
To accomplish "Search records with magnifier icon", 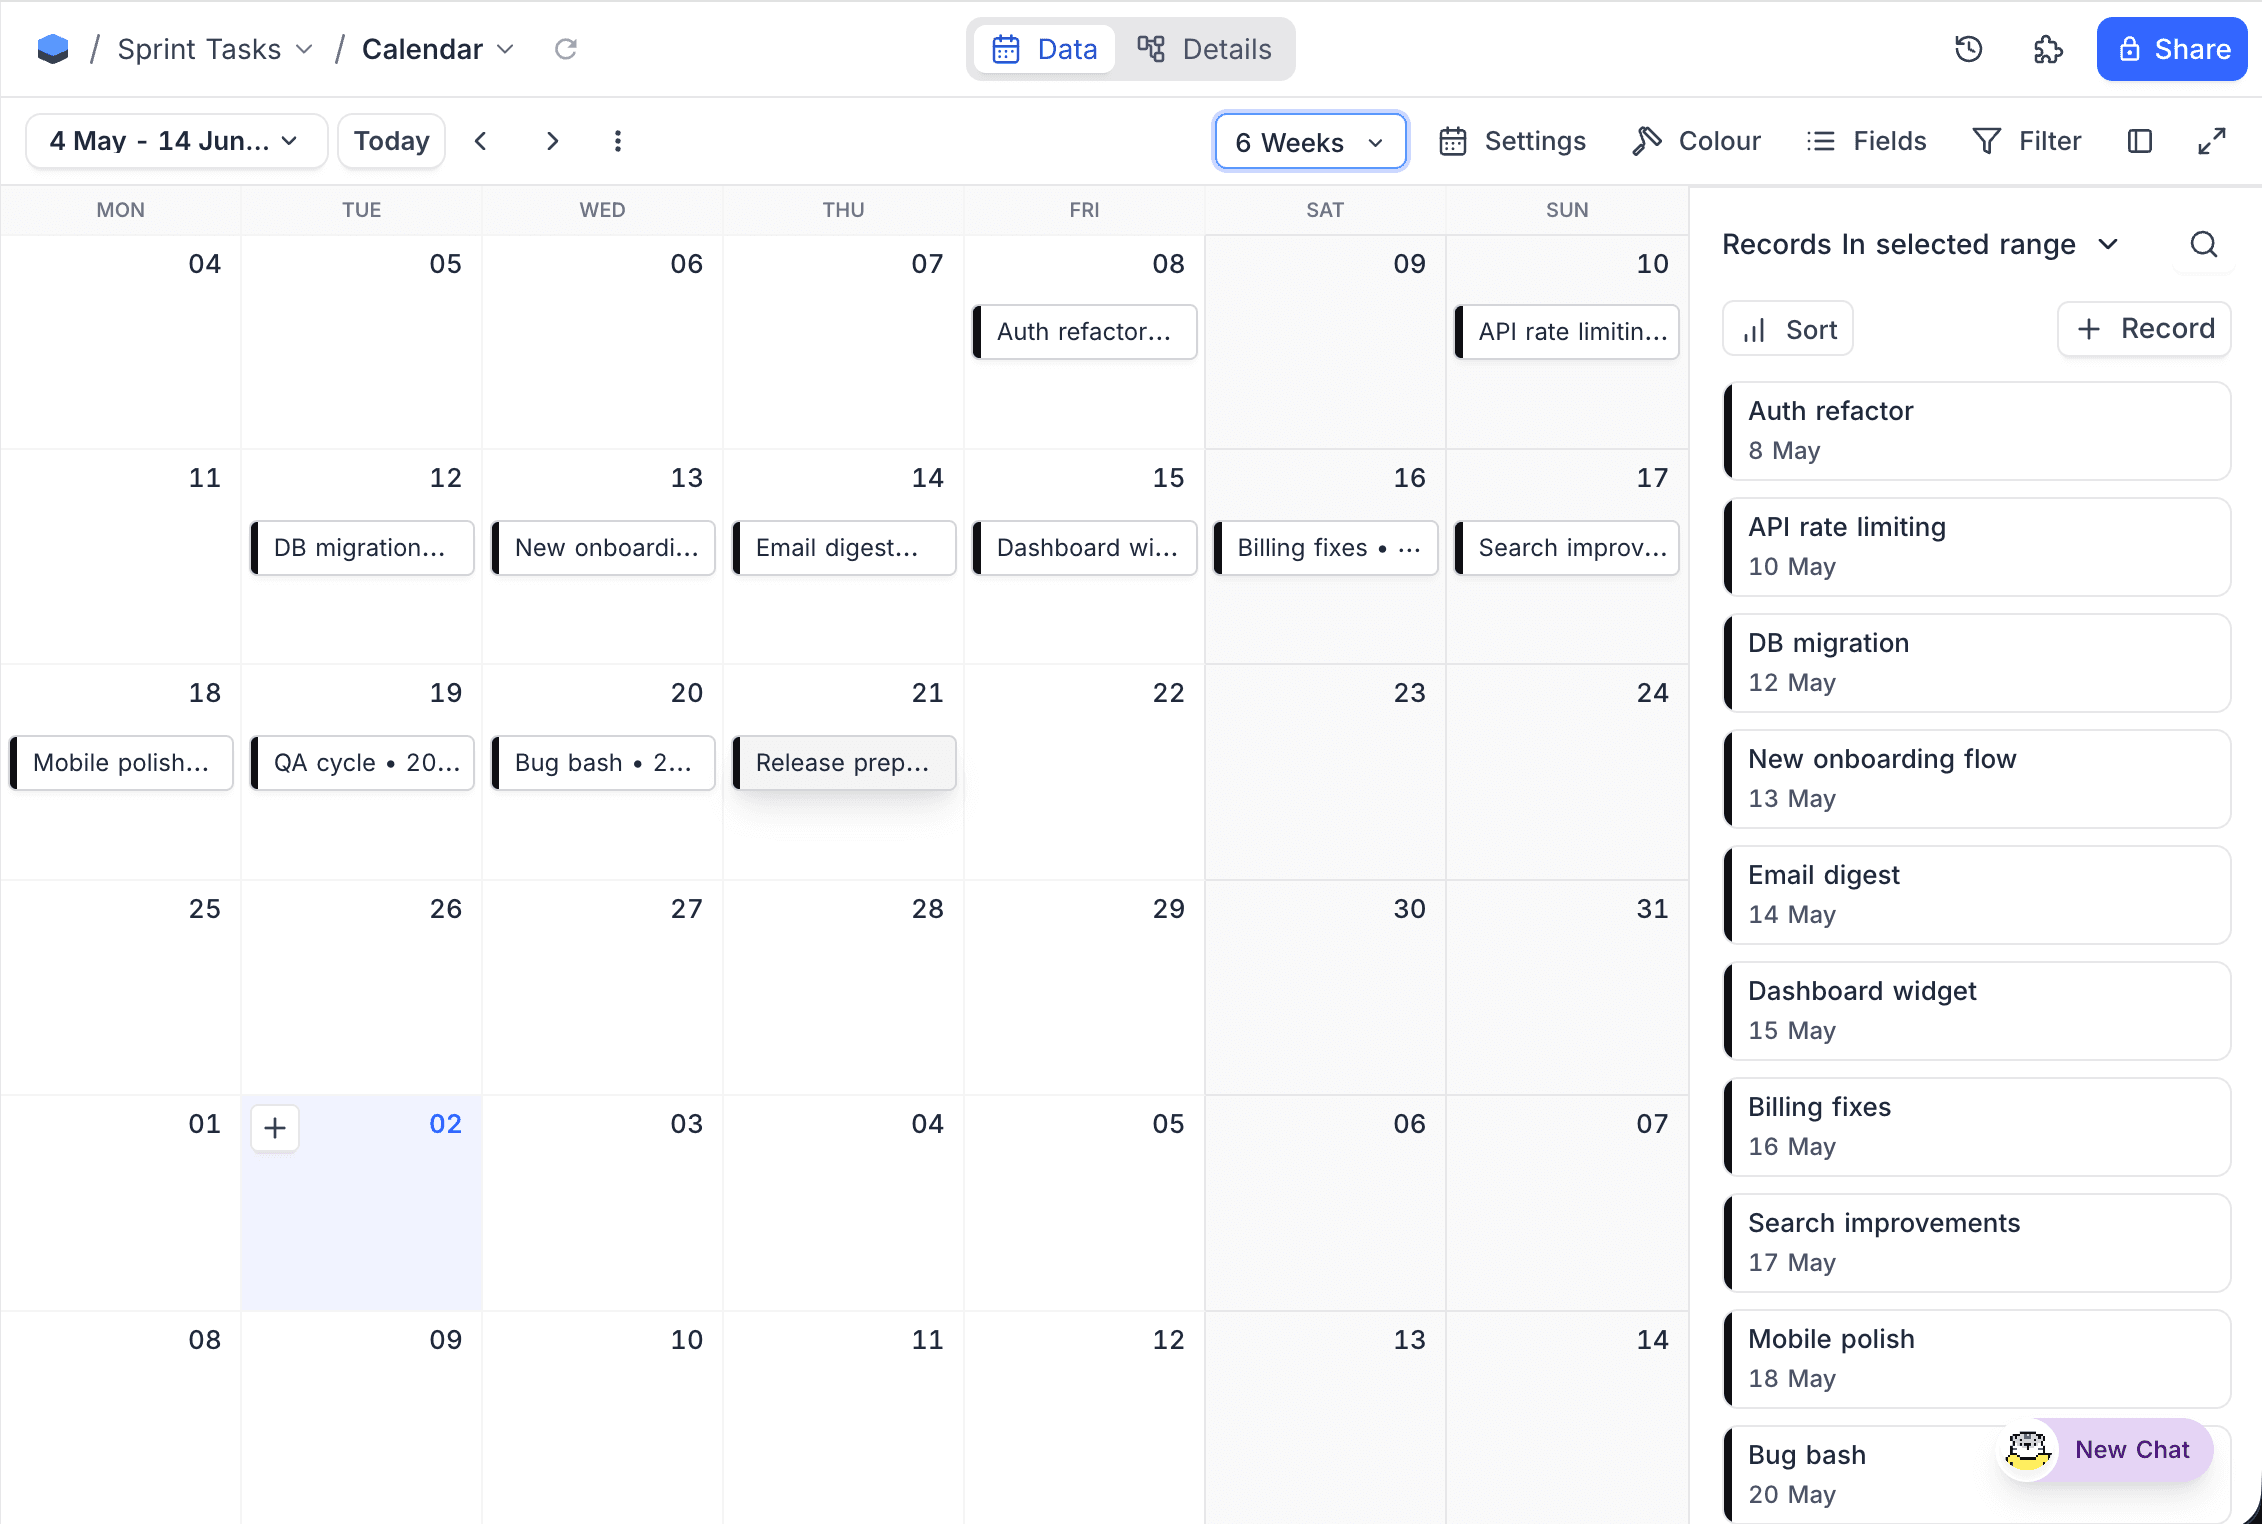I will pyautogui.click(x=2204, y=244).
